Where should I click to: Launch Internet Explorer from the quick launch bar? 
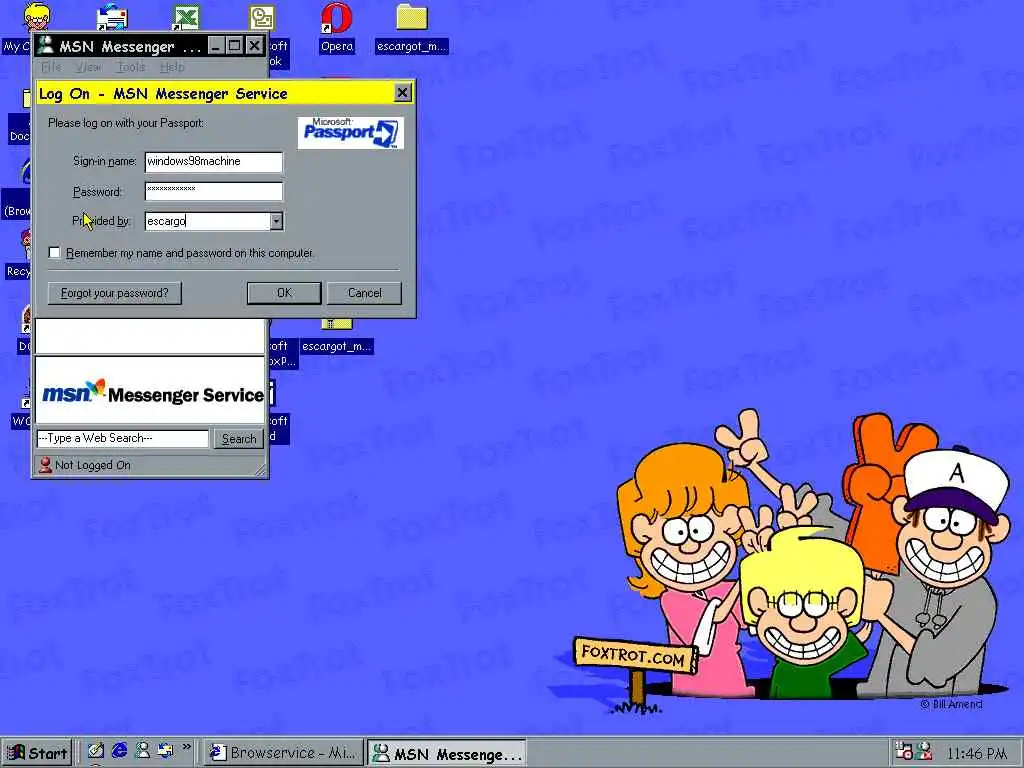click(119, 752)
